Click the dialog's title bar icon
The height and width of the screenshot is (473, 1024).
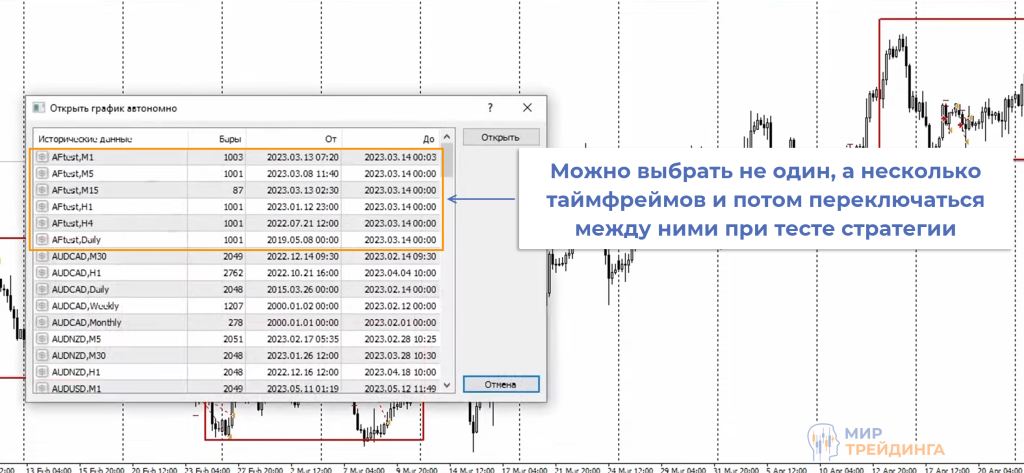pos(39,108)
